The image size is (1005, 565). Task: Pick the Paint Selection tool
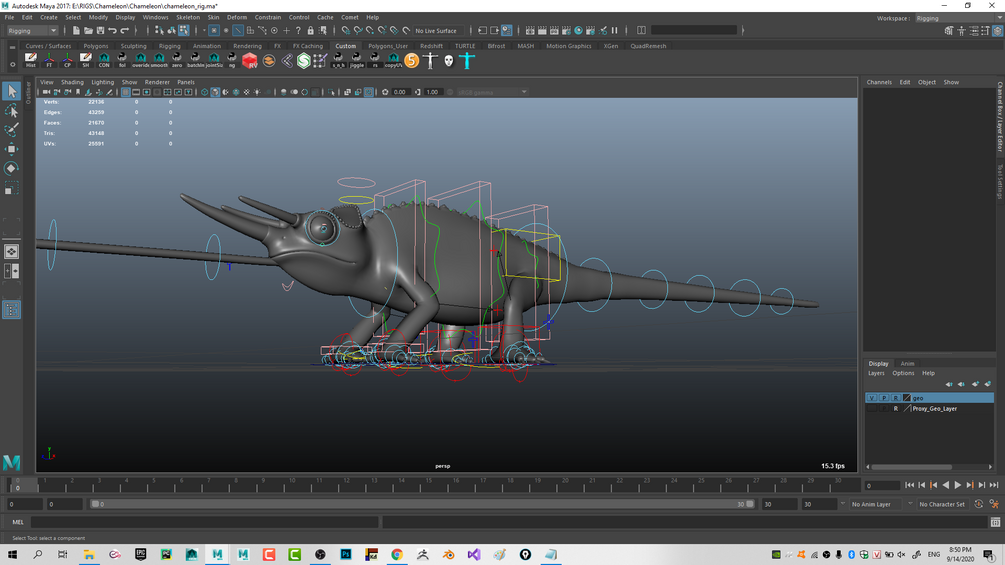11,130
